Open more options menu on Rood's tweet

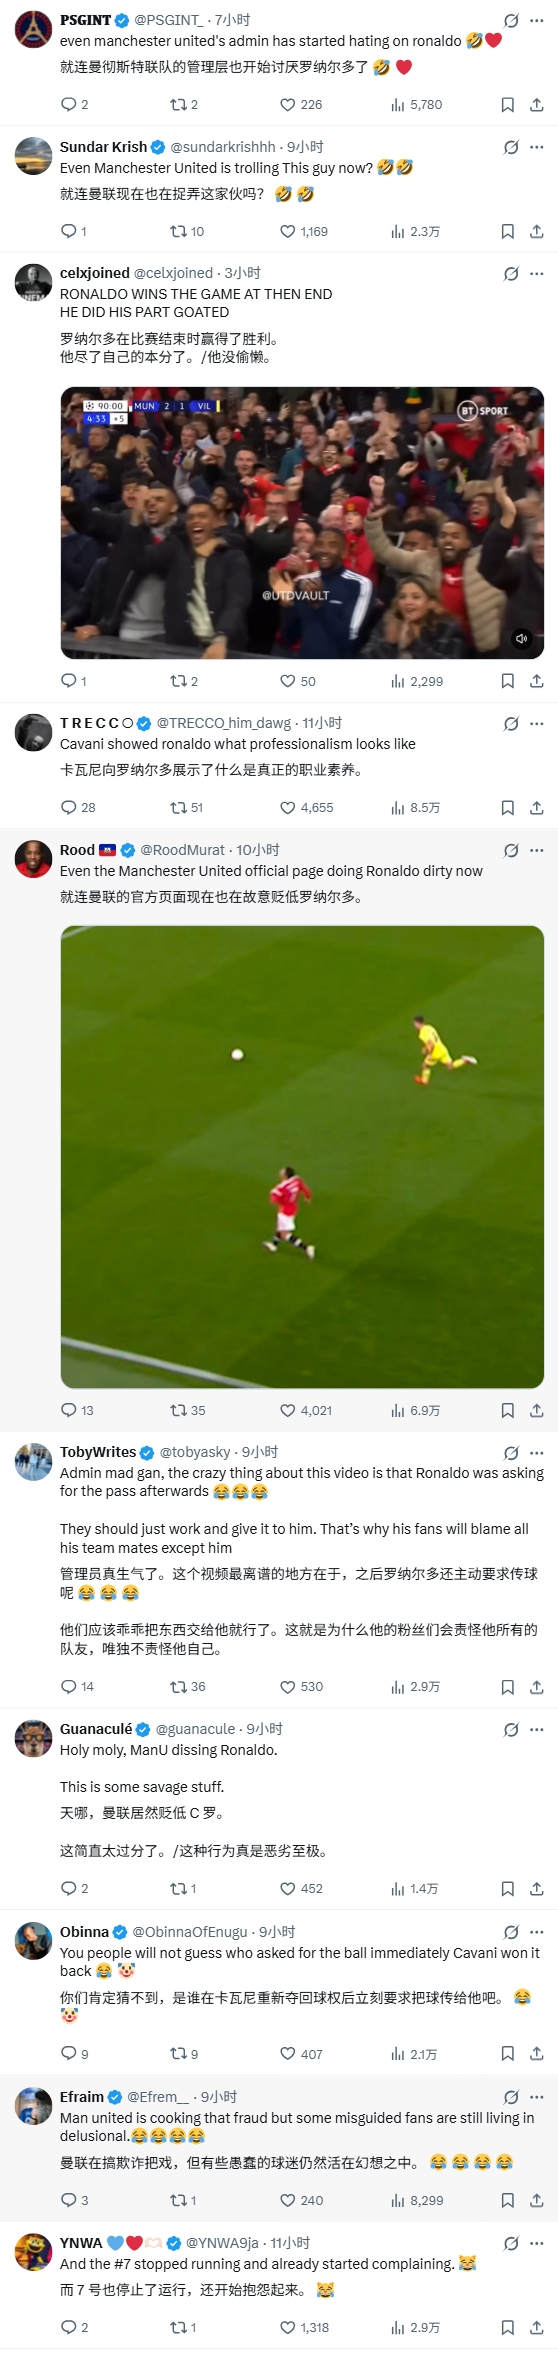point(536,850)
